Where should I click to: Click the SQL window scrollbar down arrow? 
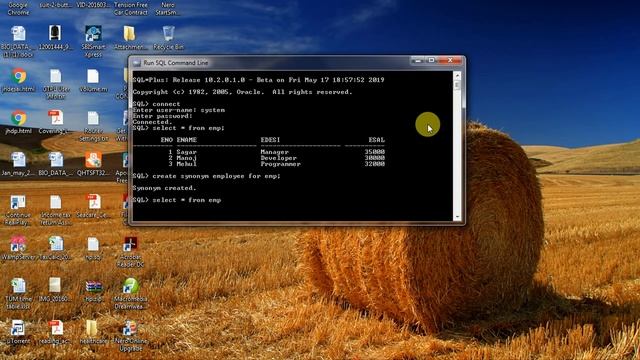[x=457, y=217]
